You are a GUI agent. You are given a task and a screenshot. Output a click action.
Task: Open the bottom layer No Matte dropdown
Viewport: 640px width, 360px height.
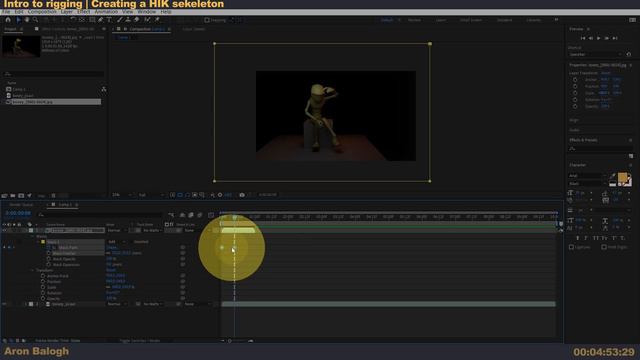pos(153,304)
